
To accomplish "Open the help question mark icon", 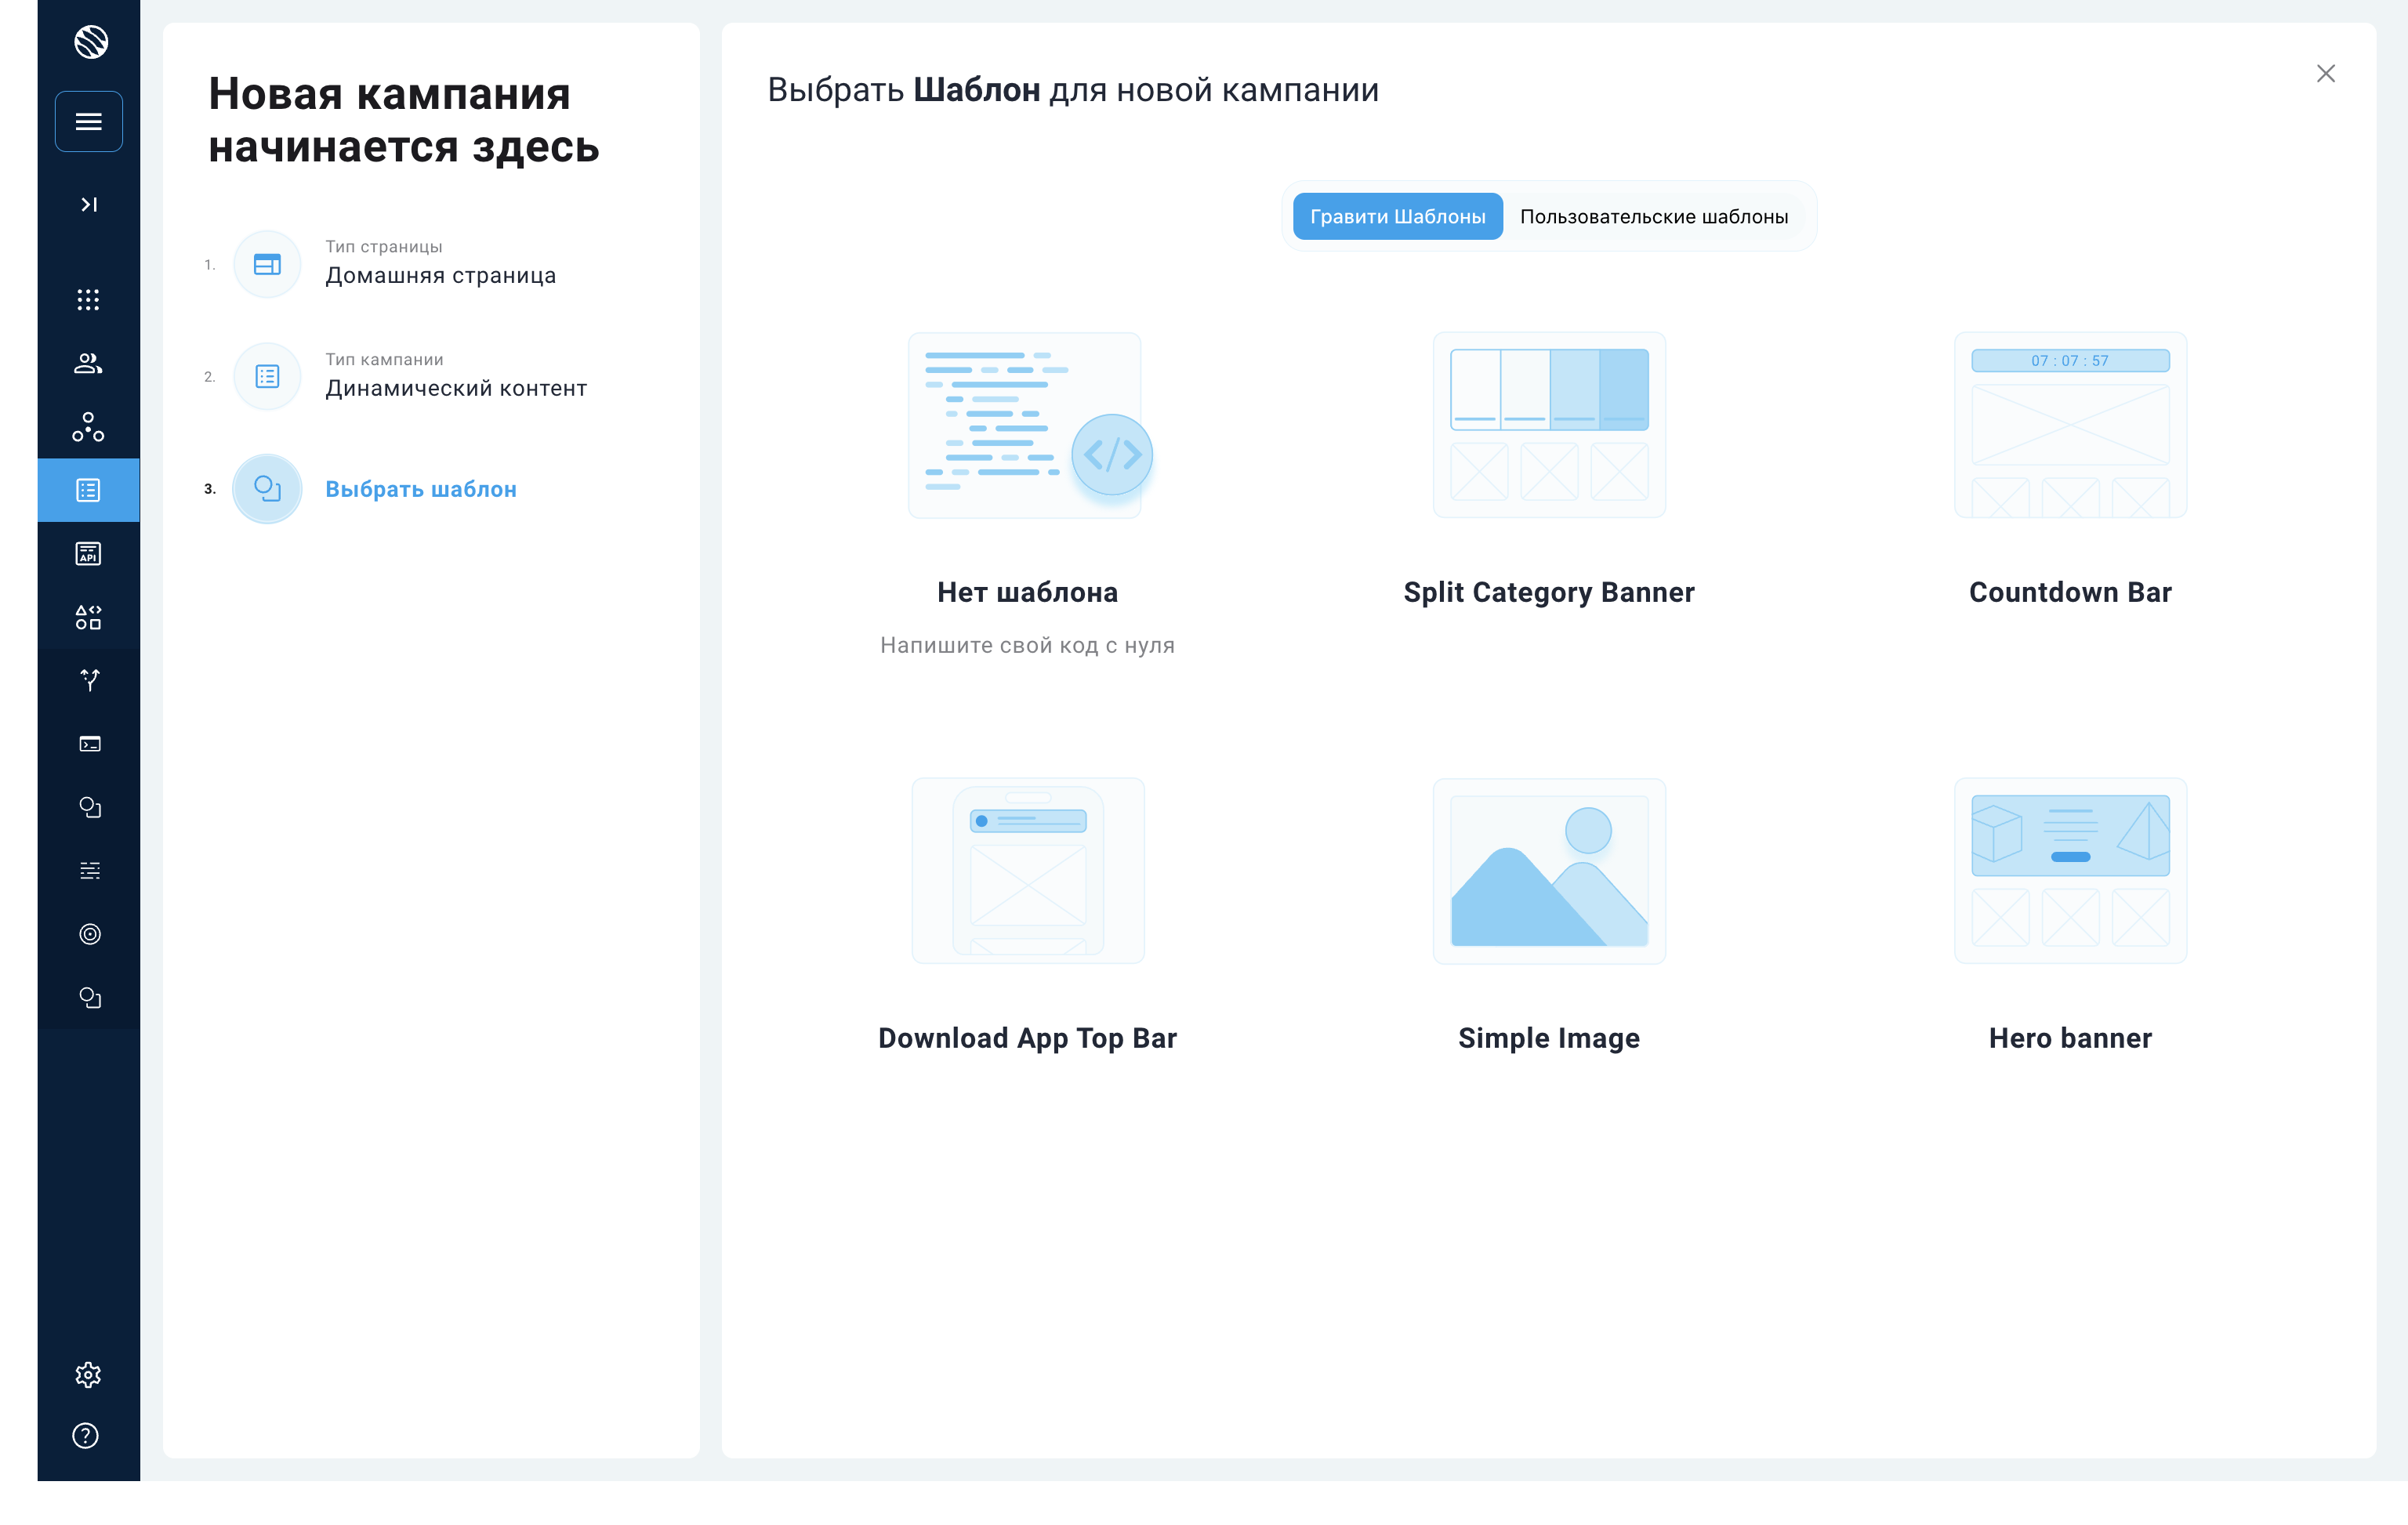I will 86,1436.
